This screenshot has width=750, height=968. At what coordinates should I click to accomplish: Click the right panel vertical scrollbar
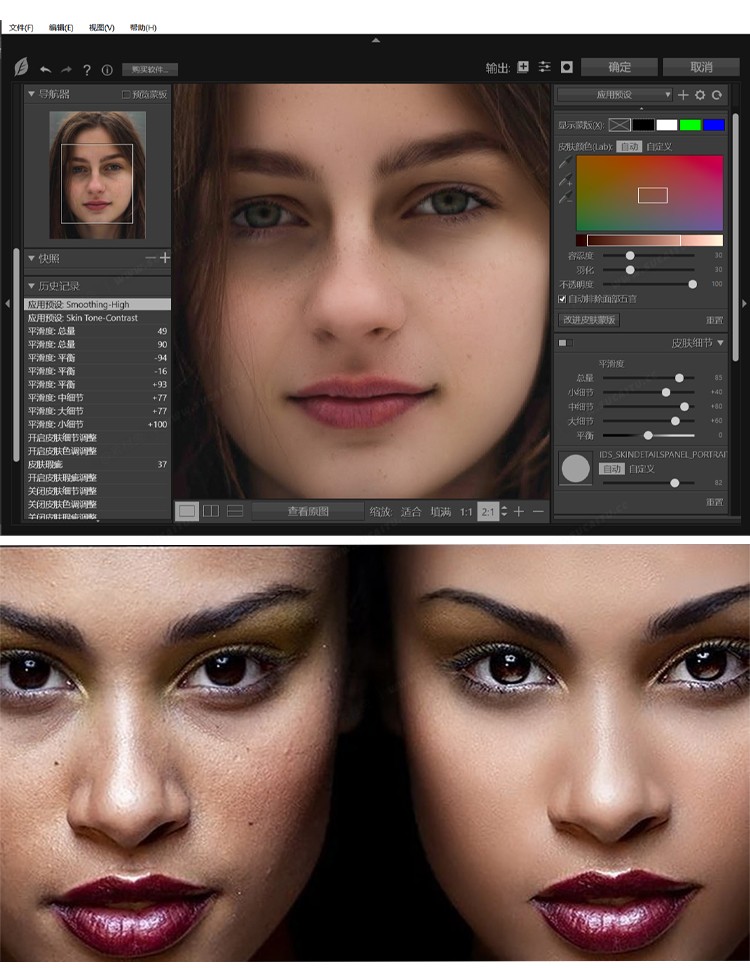coord(735,236)
